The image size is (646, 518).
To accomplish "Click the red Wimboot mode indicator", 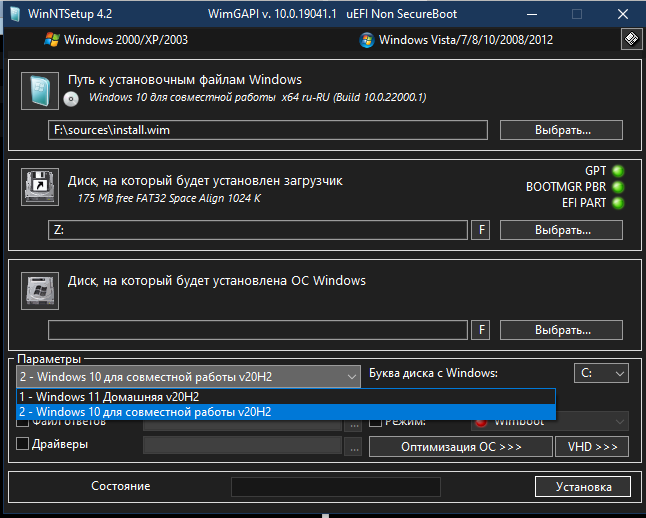I will click(481, 423).
